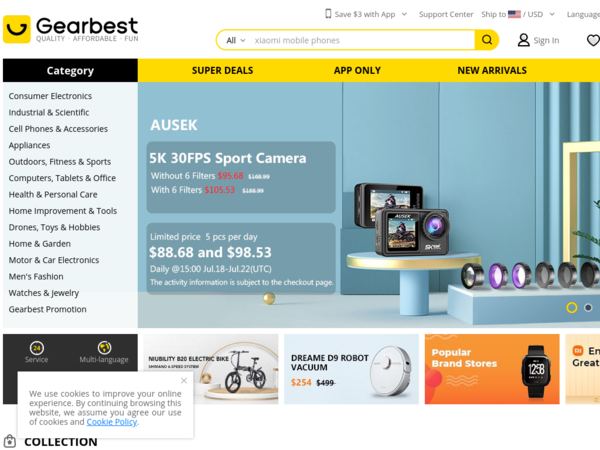Viewport: 600px width, 450px height.
Task: Click the Sign In user icon
Action: (523, 40)
